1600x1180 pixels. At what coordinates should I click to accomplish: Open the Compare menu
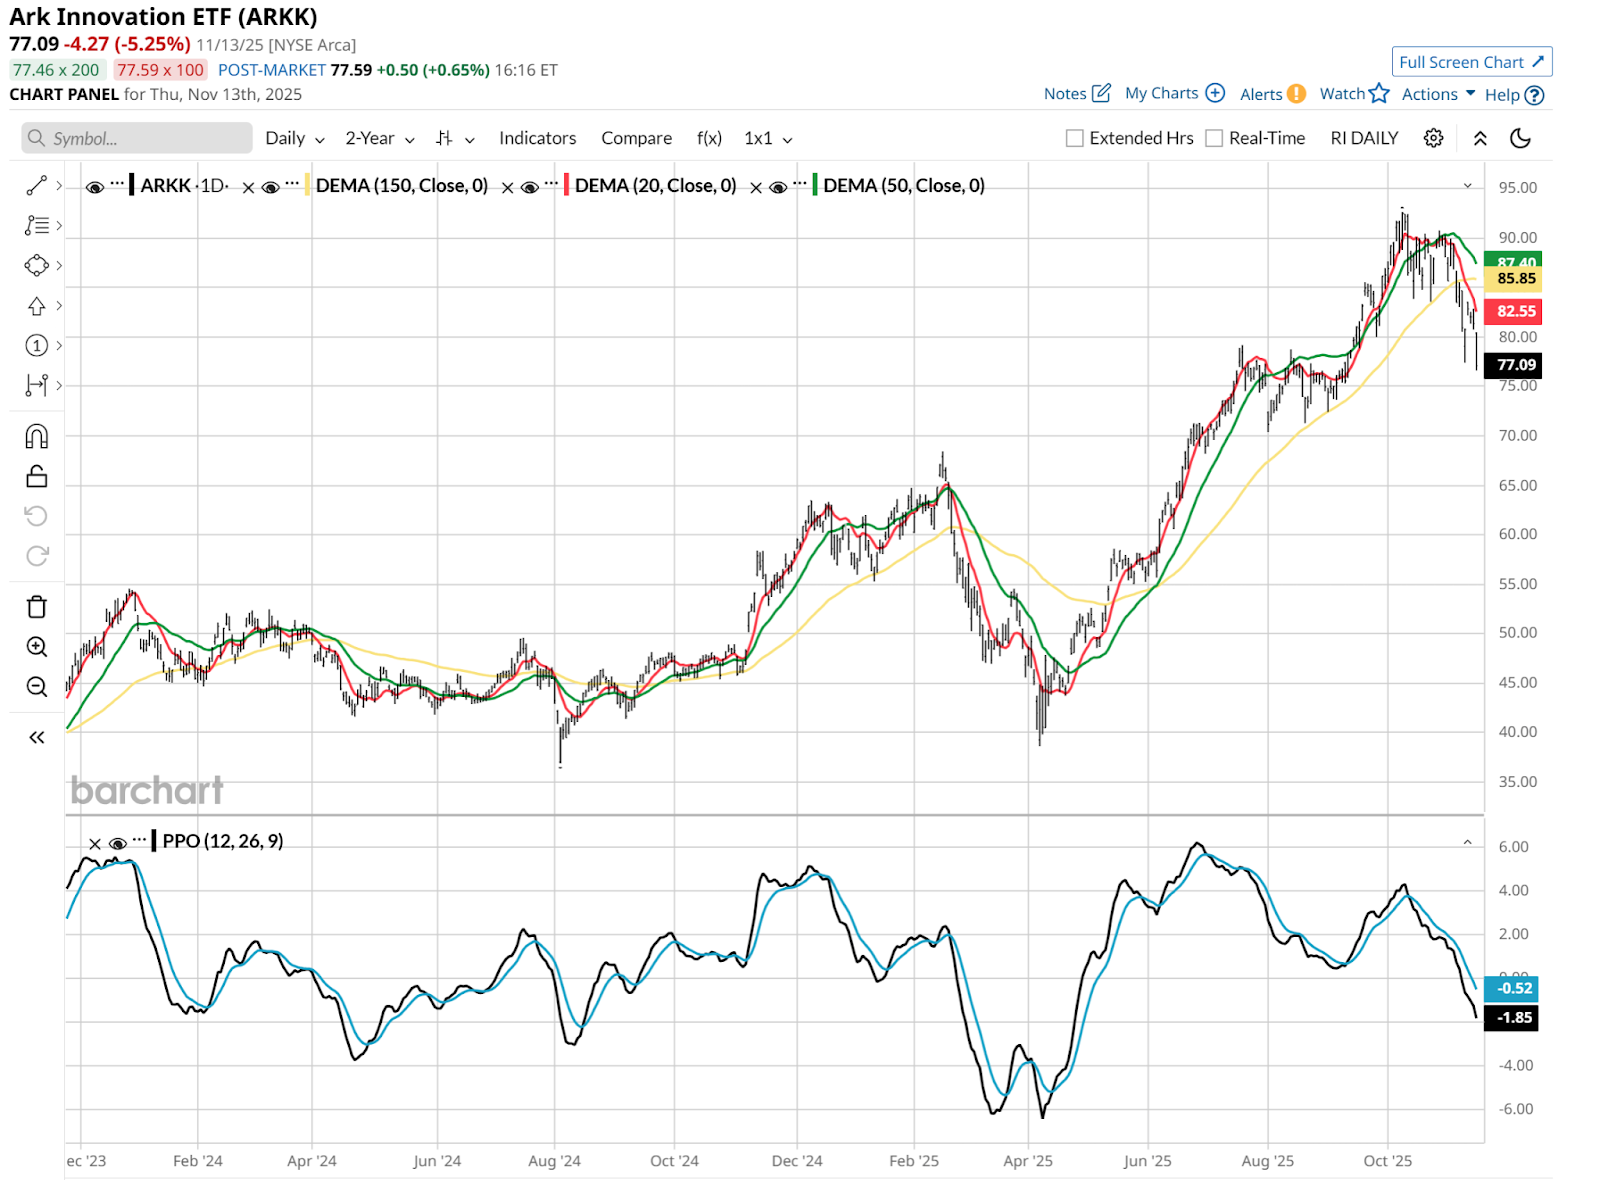[x=636, y=138]
